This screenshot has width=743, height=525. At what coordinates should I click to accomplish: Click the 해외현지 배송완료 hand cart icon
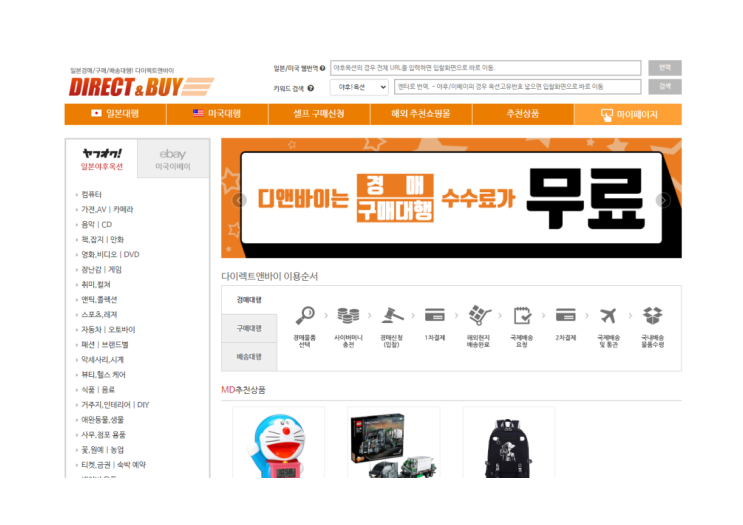(479, 315)
